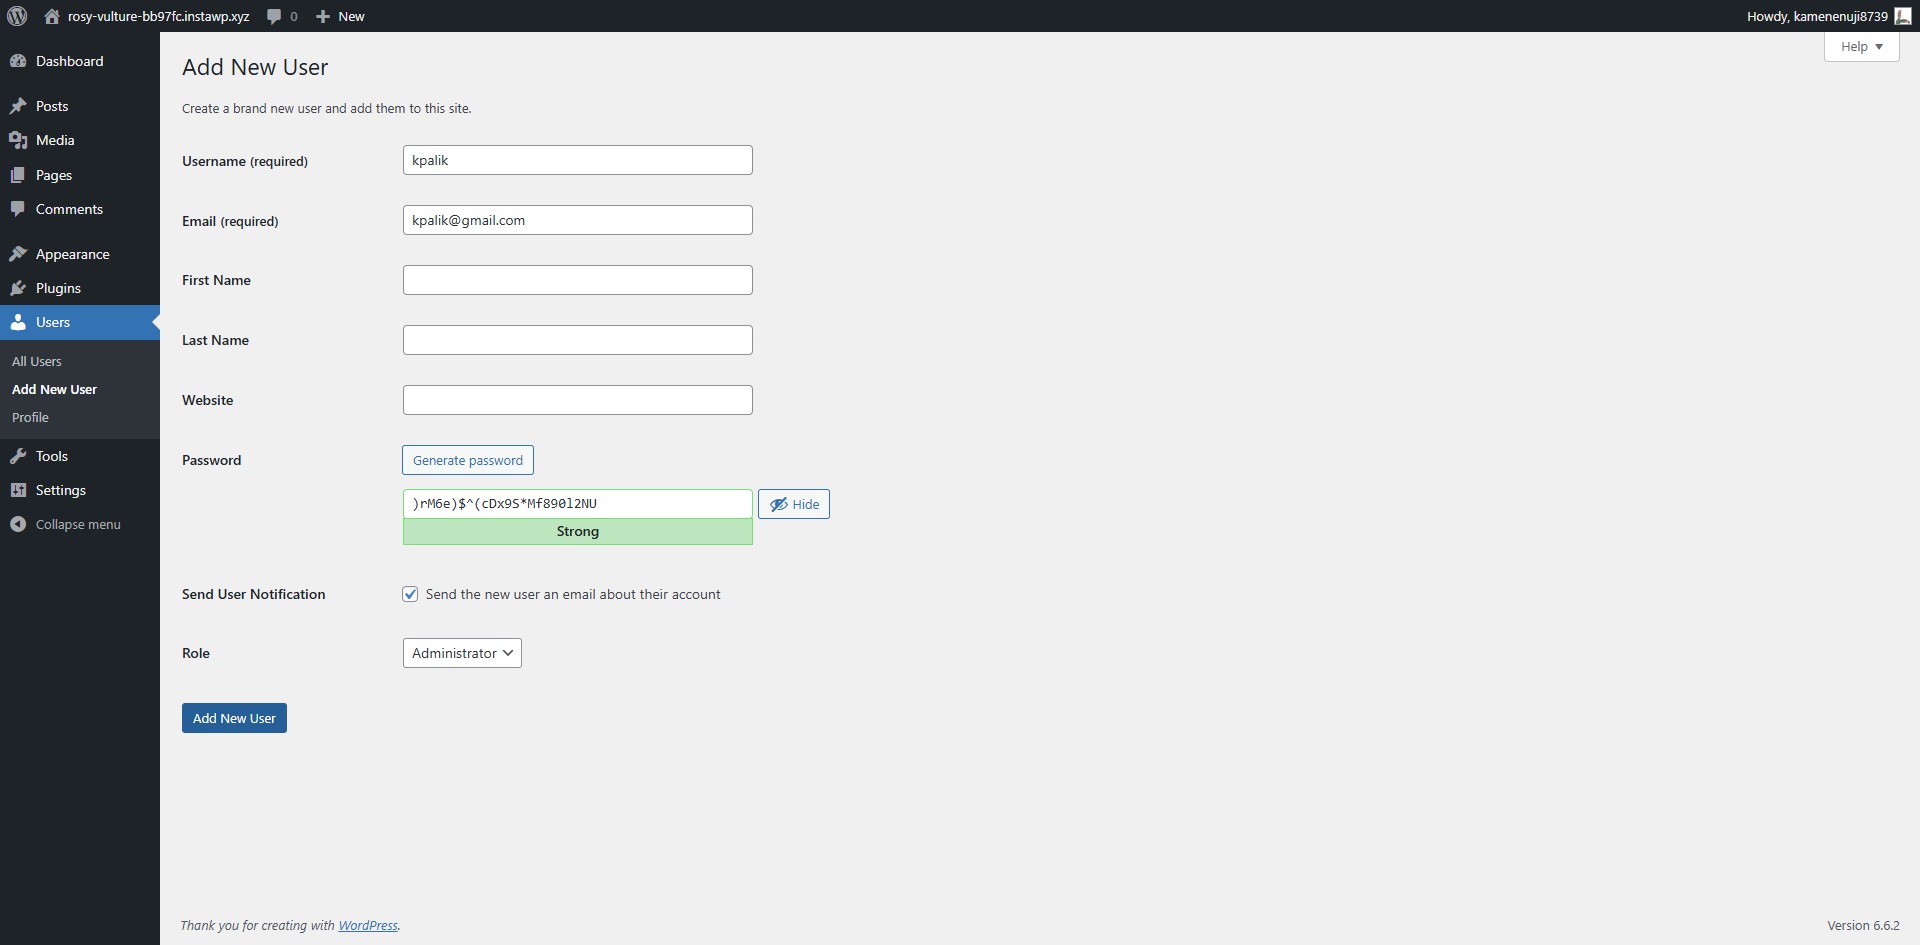This screenshot has width=1920, height=945.
Task: Click the Posts pushpin icon
Action: point(18,106)
